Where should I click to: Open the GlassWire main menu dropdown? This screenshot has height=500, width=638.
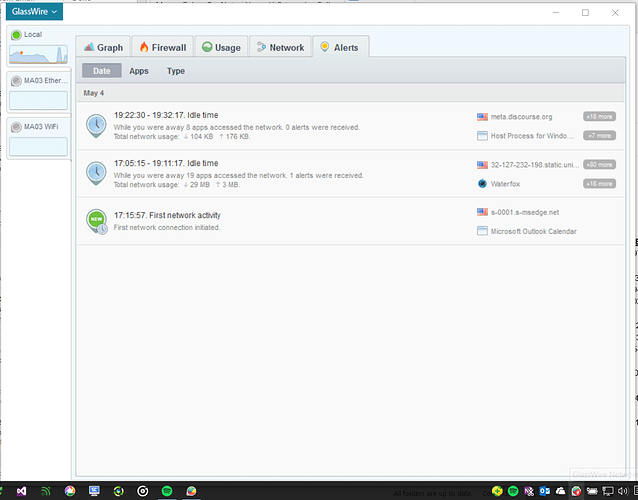(35, 12)
